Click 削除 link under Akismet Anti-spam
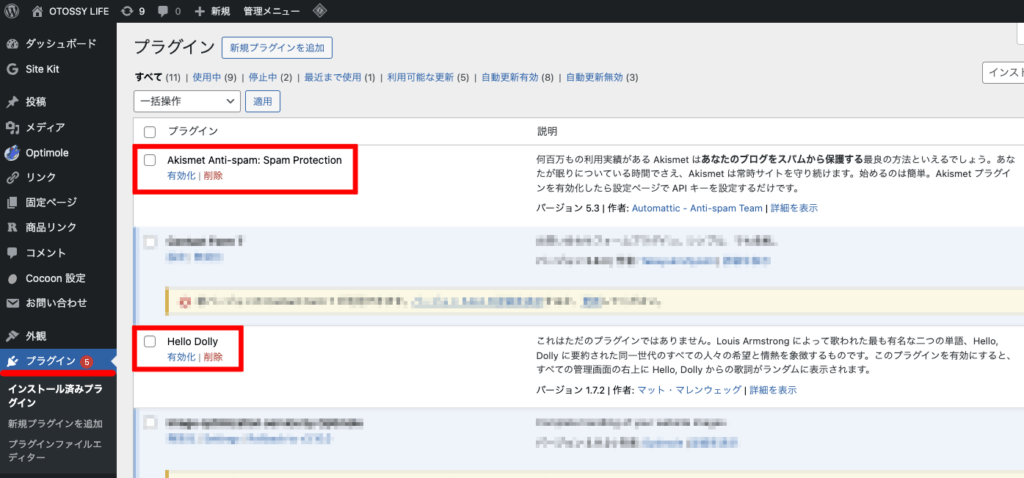Screen dimensions: 1024x478 coord(213,175)
